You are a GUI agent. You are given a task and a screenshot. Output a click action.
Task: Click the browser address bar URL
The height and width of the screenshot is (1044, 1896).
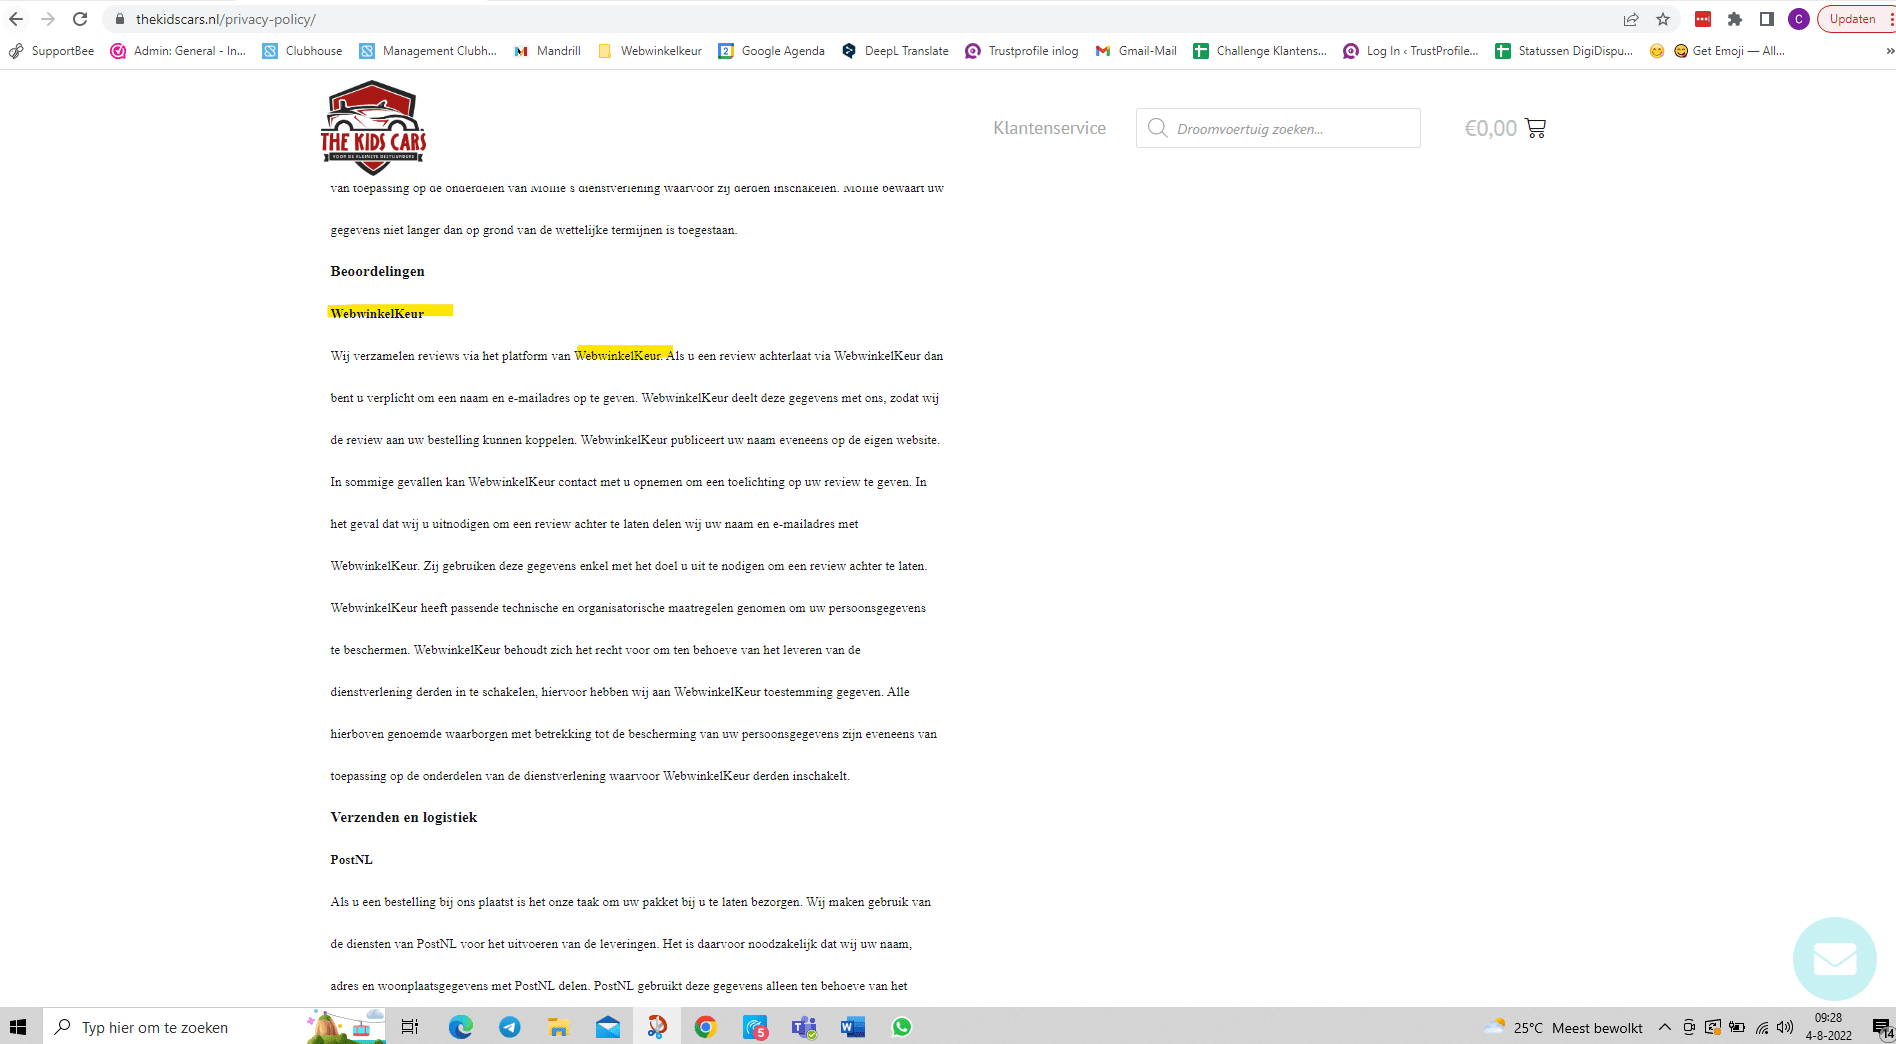click(x=226, y=19)
